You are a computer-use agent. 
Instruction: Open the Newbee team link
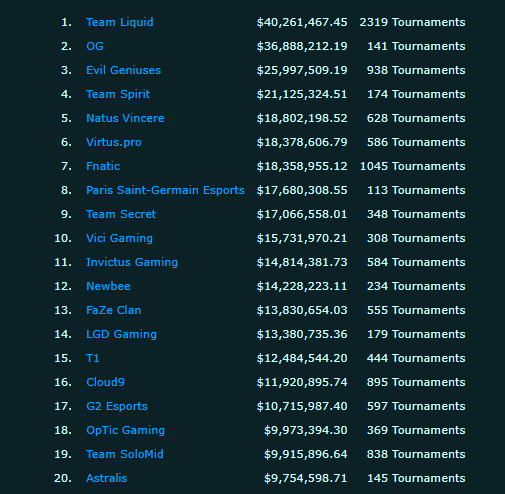[x=108, y=286]
